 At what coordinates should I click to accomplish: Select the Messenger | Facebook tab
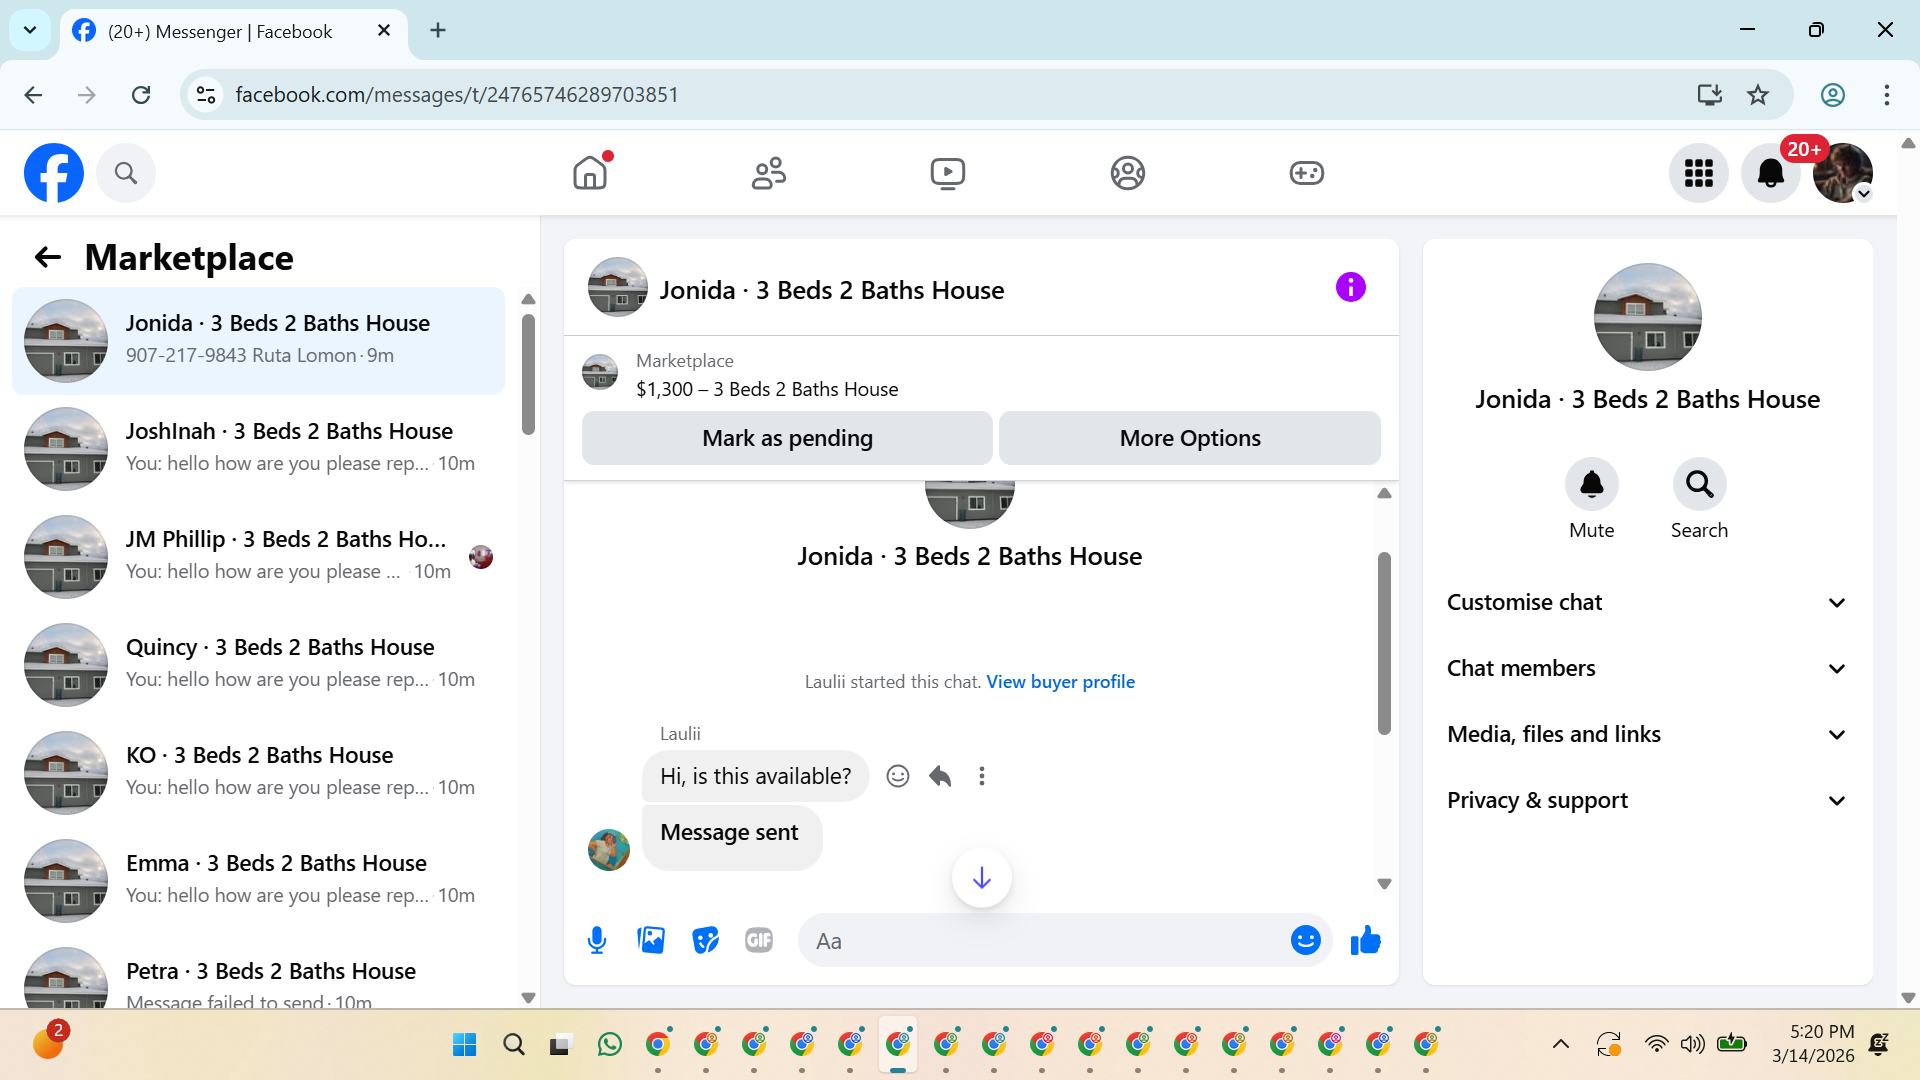click(x=234, y=32)
